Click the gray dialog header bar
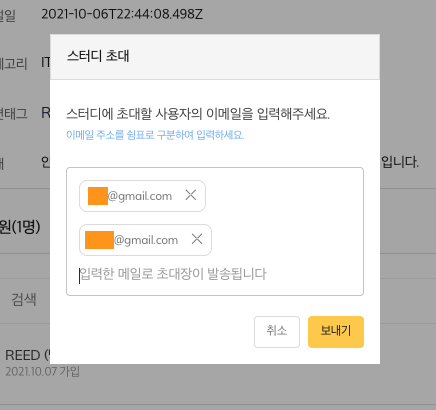The width and height of the screenshot is (436, 410). pos(215,57)
